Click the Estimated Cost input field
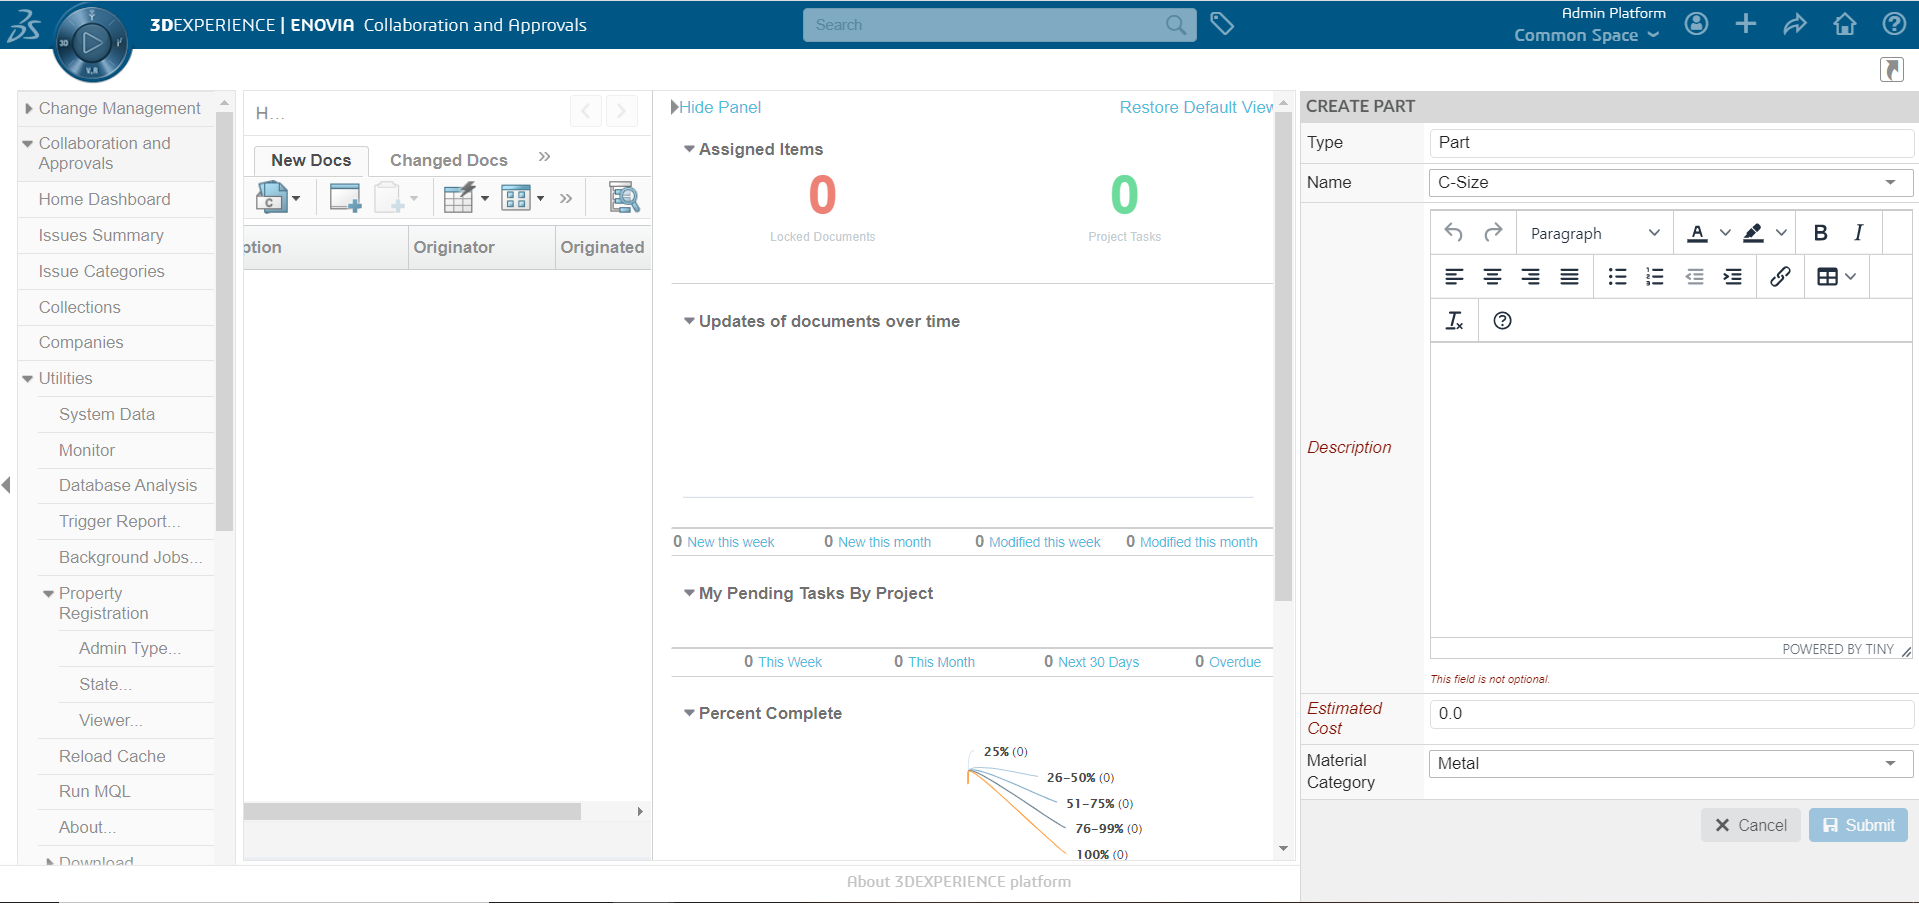This screenshot has width=1919, height=905. [1670, 713]
